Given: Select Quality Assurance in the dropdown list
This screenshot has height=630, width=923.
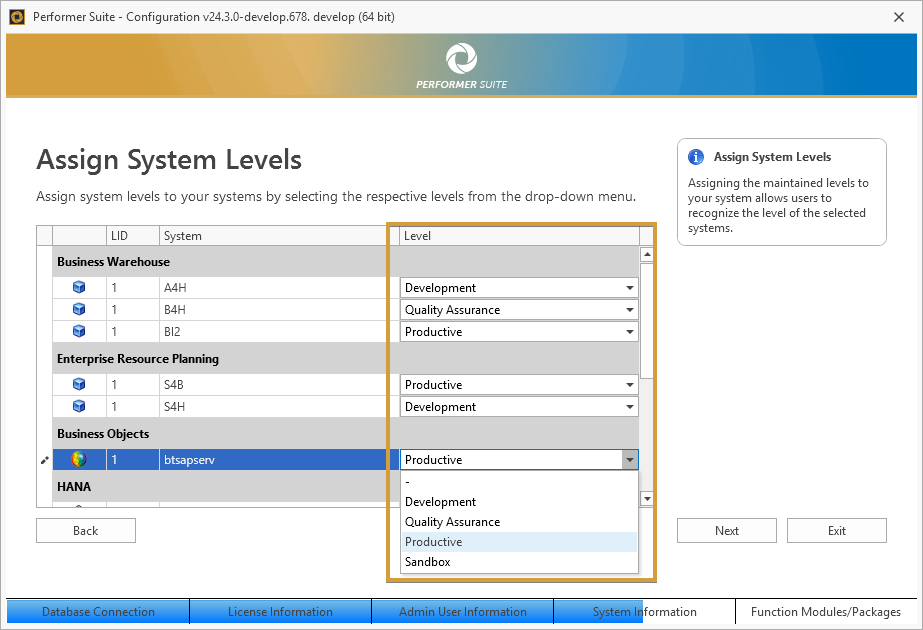Looking at the screenshot, I should point(452,522).
